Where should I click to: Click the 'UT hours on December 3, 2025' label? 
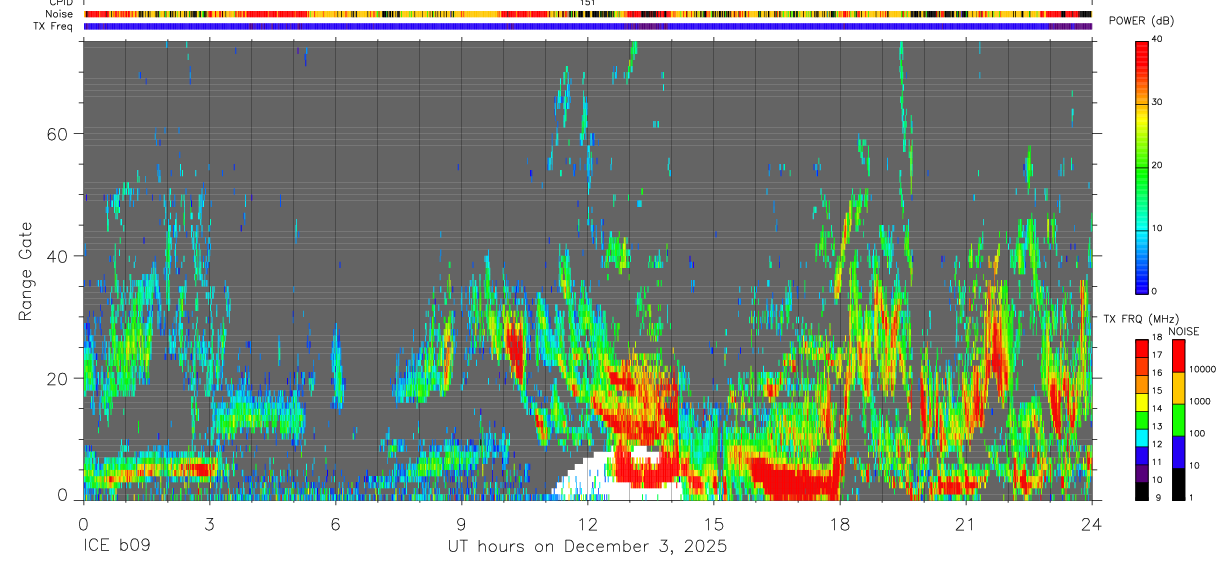587,546
